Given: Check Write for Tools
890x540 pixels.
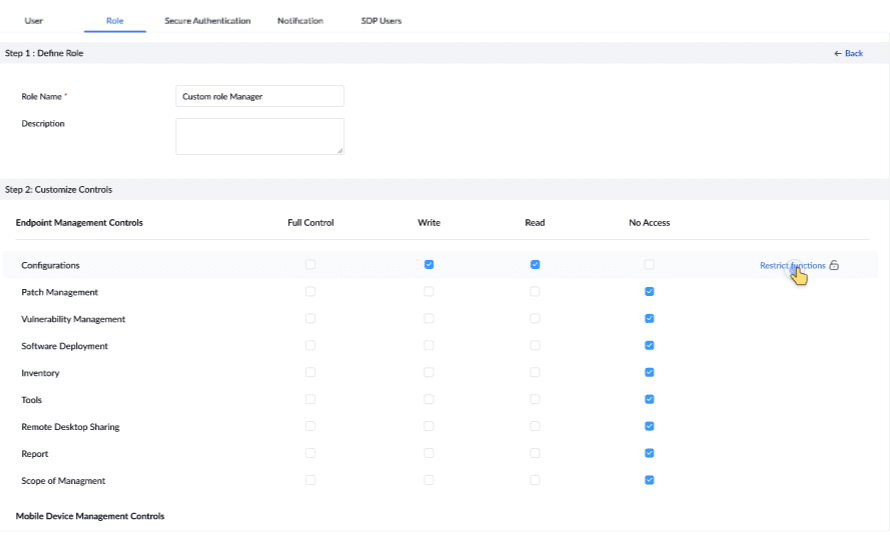Looking at the screenshot, I should (429, 399).
